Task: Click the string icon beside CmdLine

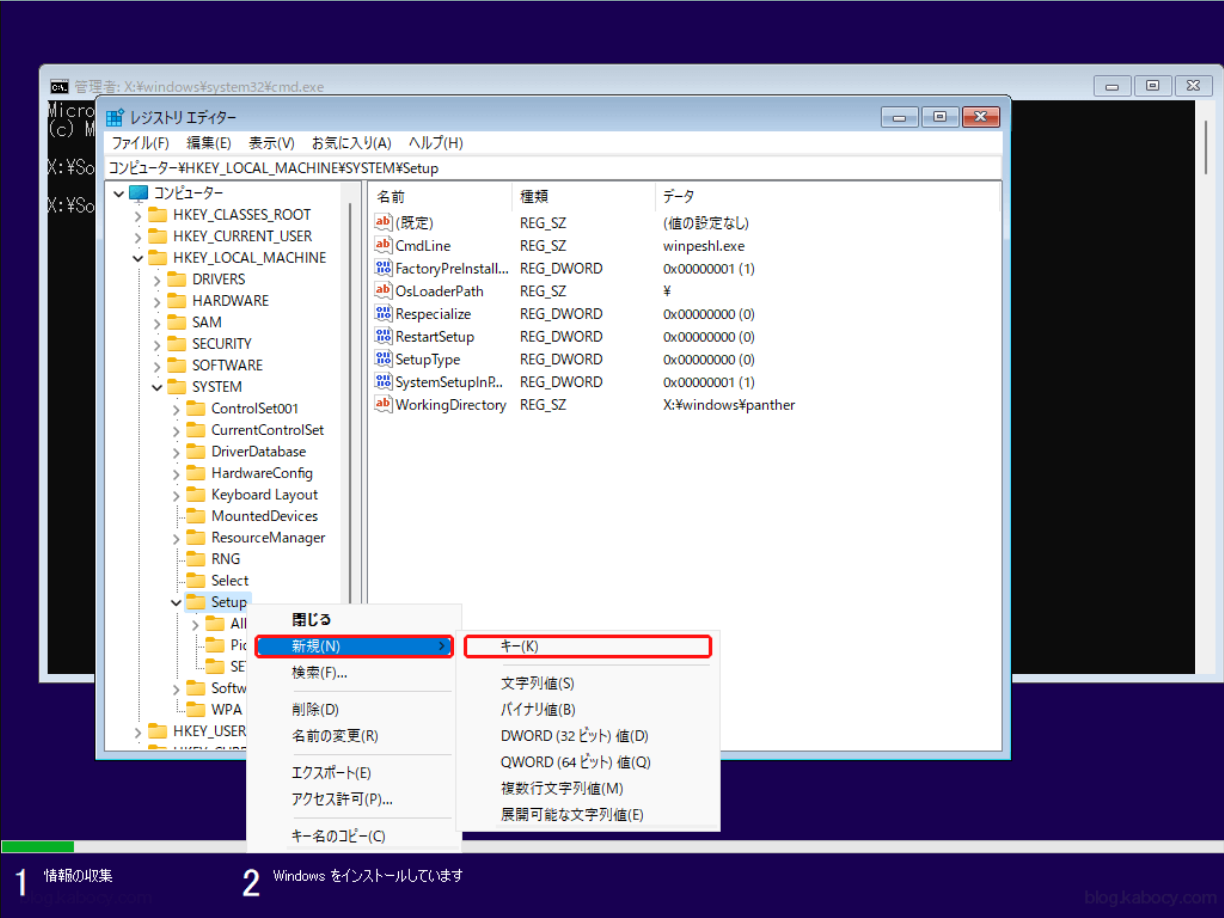Action: pos(383,245)
